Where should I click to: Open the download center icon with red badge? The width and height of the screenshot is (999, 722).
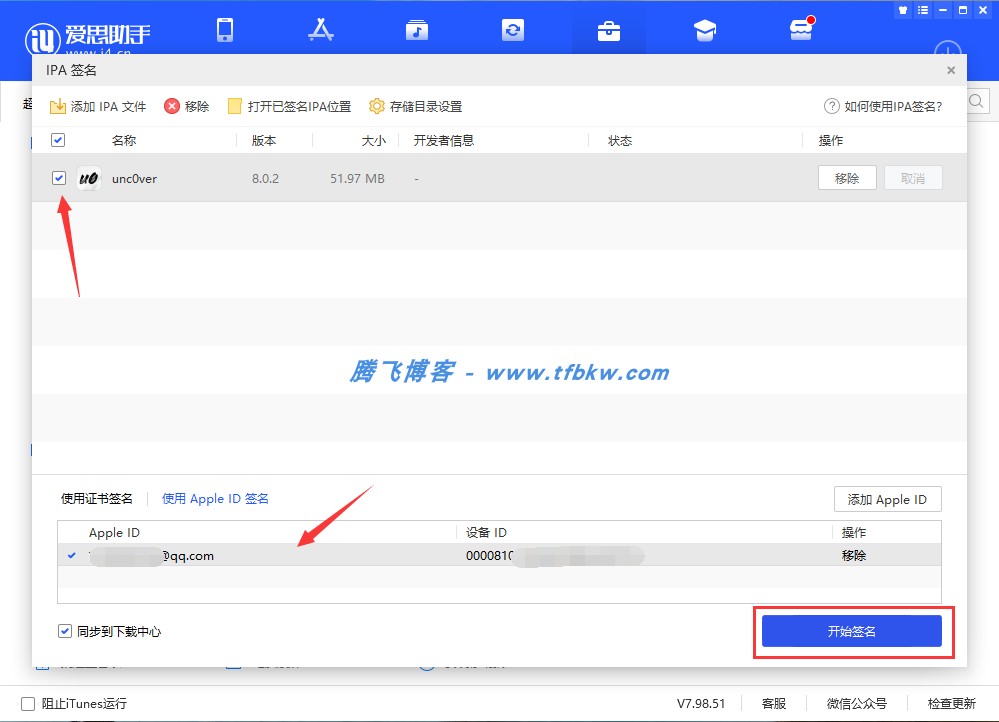tap(800, 30)
